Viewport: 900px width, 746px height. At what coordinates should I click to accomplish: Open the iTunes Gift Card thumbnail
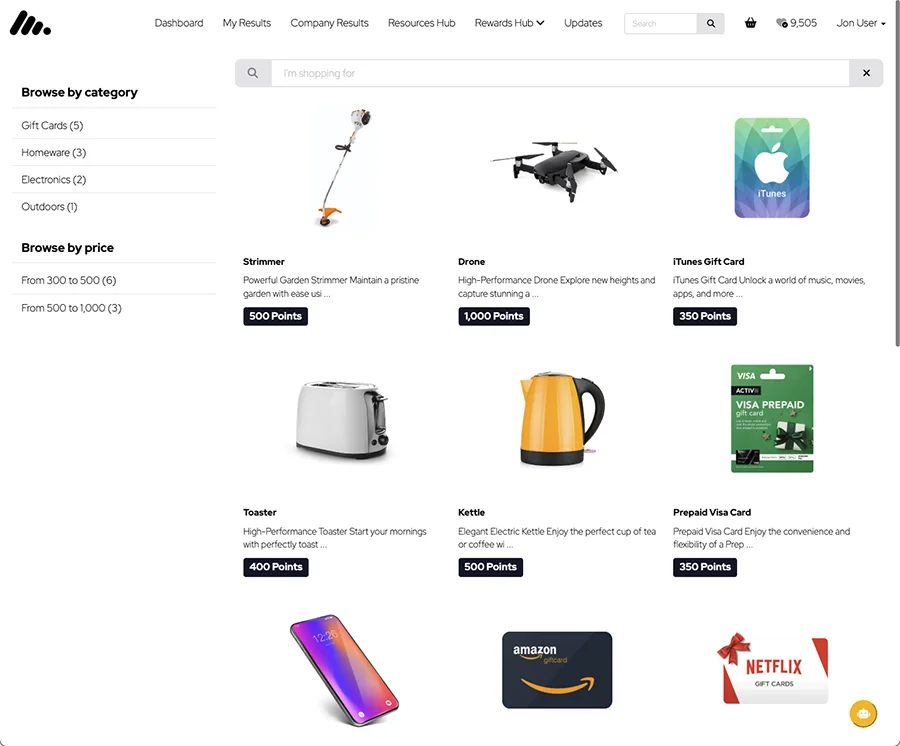click(771, 168)
